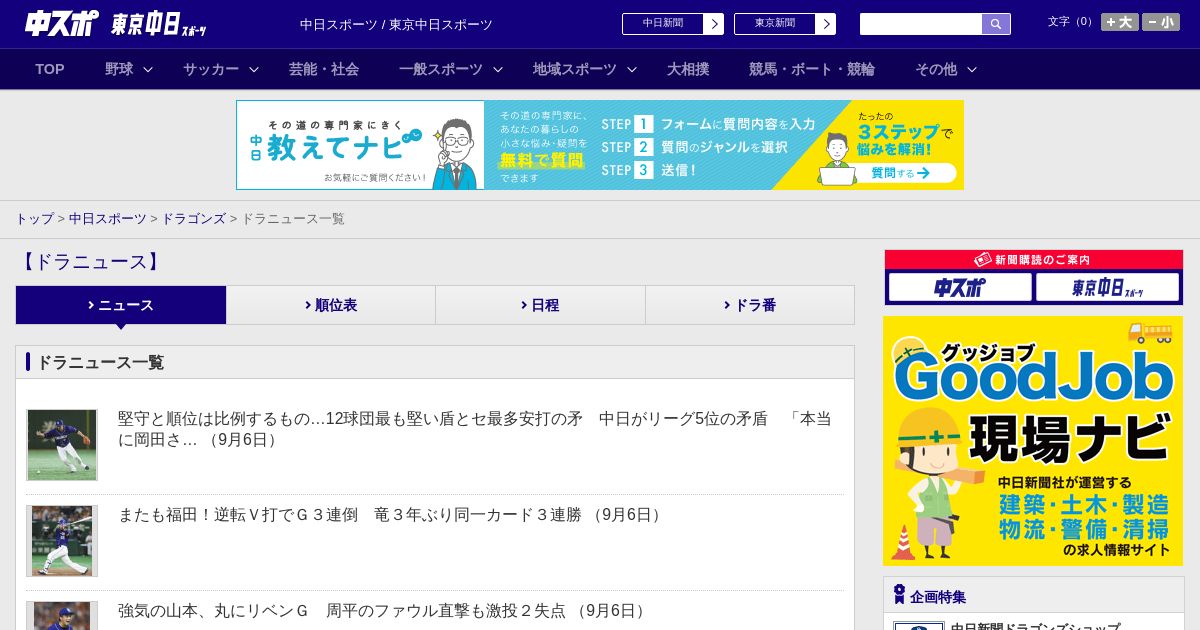Open the 中日新聞 link button

pos(663,24)
